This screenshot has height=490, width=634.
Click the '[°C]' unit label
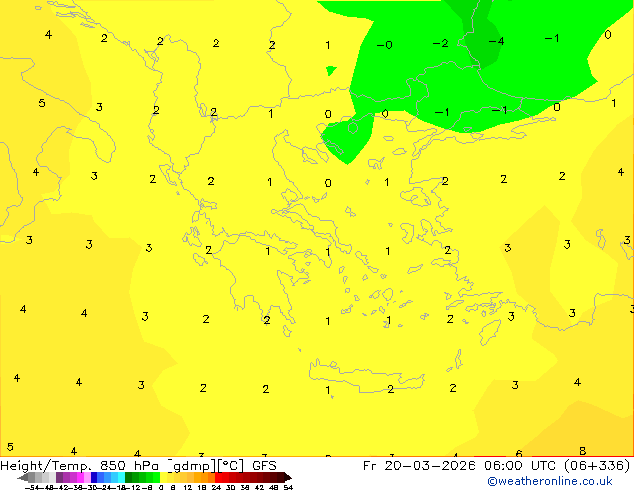[231, 466]
